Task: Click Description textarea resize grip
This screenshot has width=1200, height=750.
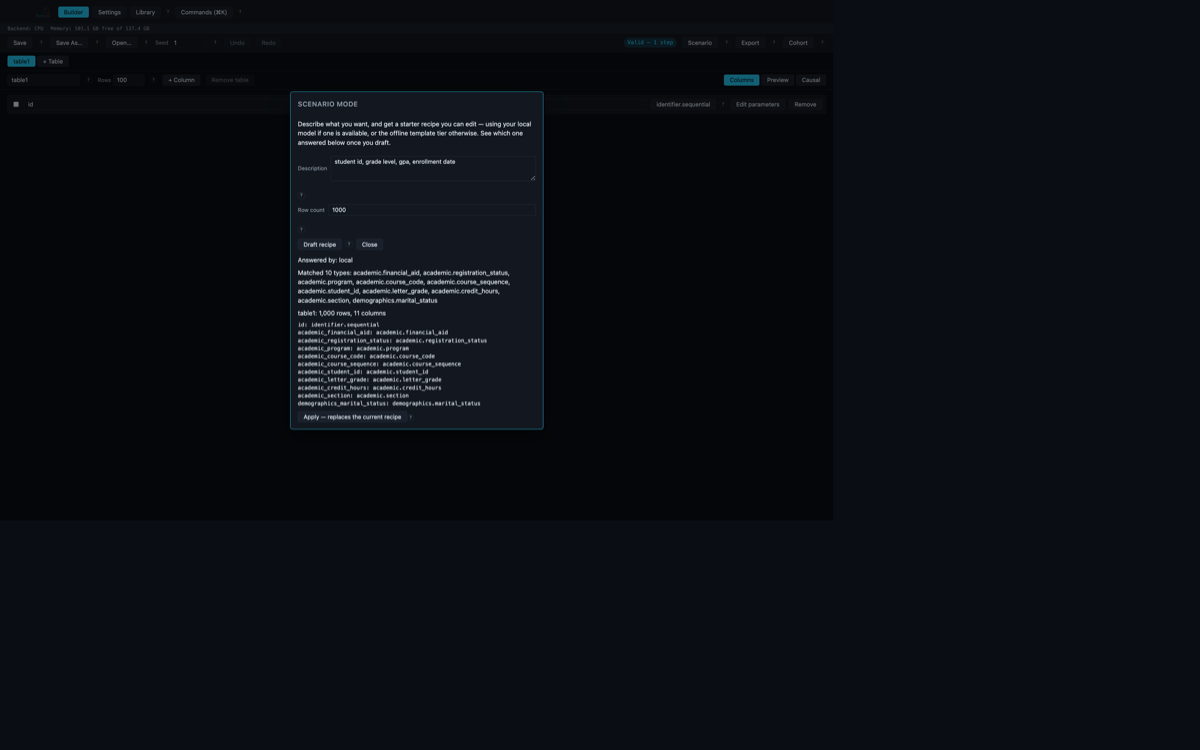Action: coord(532,178)
